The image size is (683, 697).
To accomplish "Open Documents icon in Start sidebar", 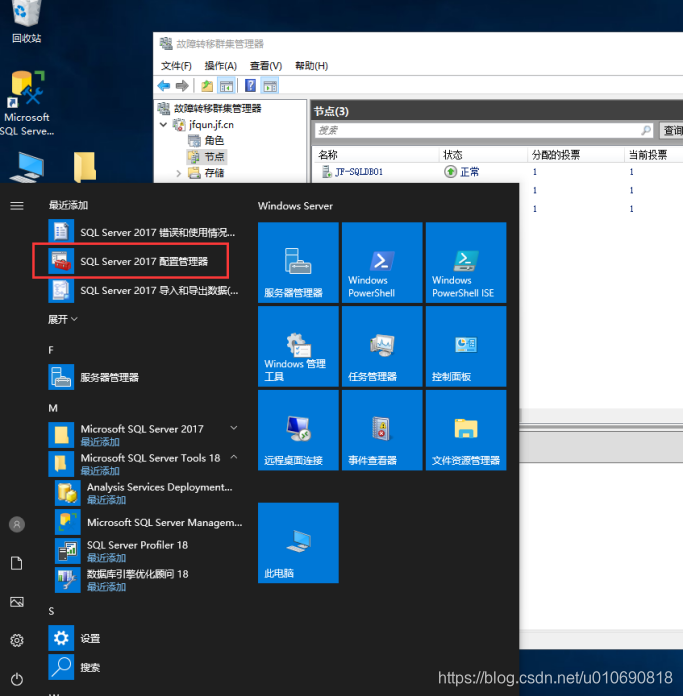I will [17, 563].
